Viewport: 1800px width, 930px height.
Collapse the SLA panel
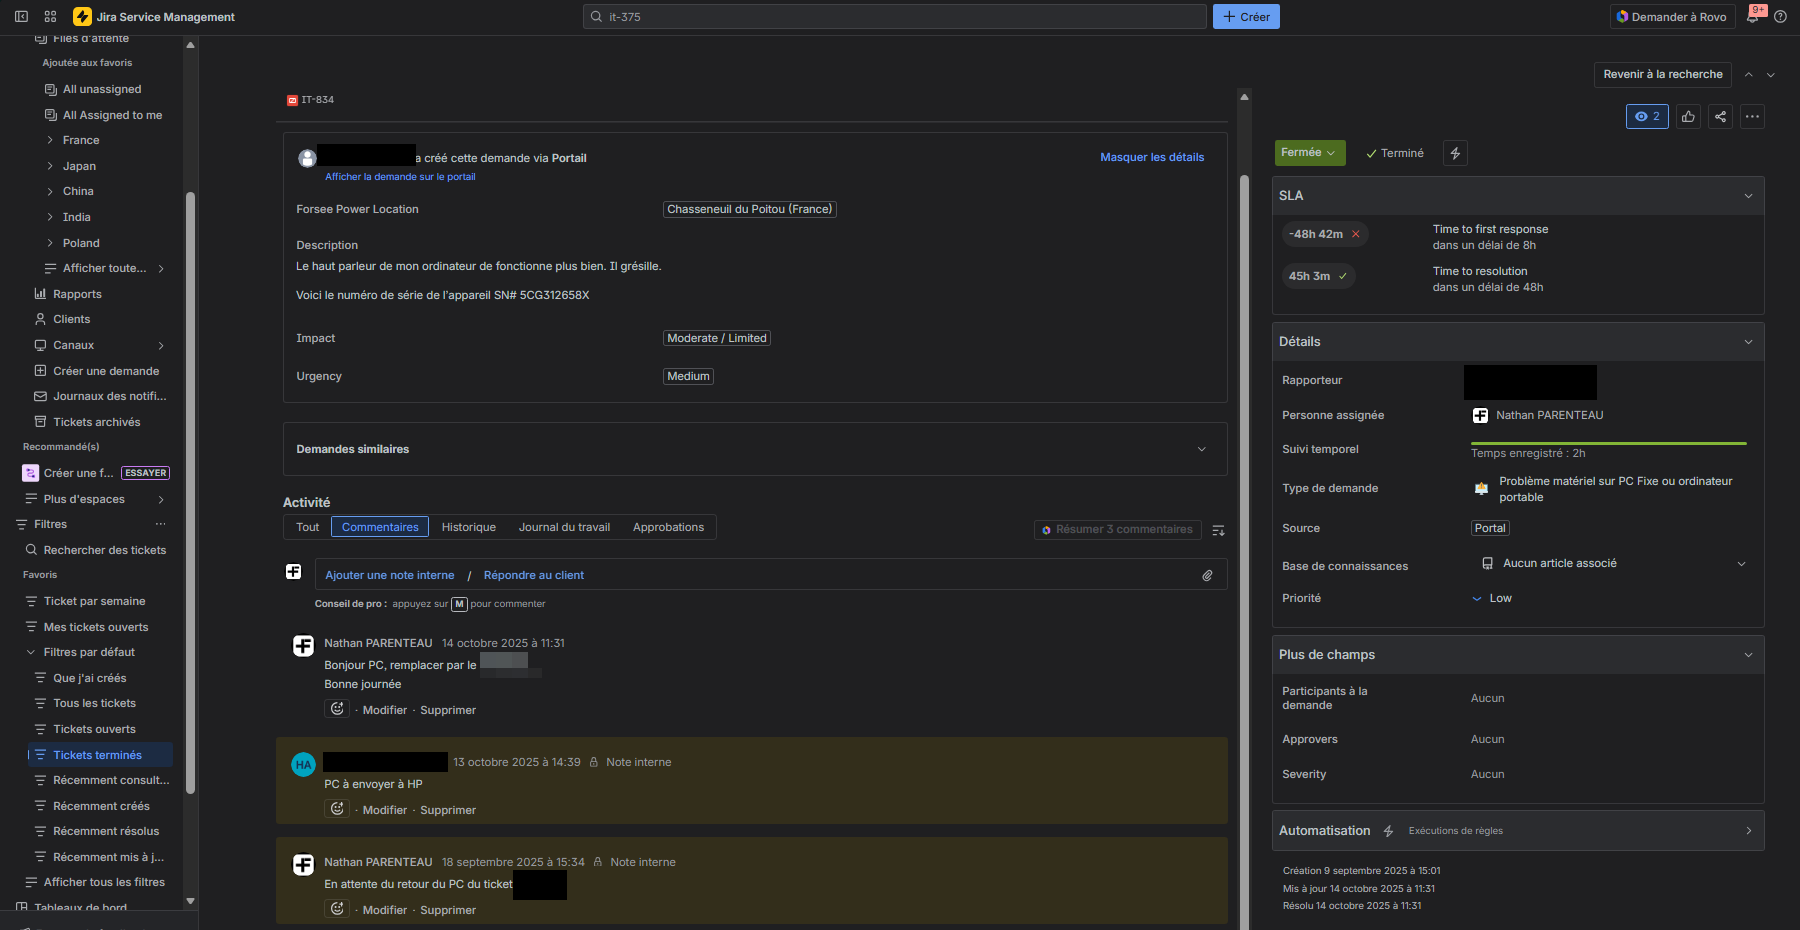pyautogui.click(x=1748, y=196)
